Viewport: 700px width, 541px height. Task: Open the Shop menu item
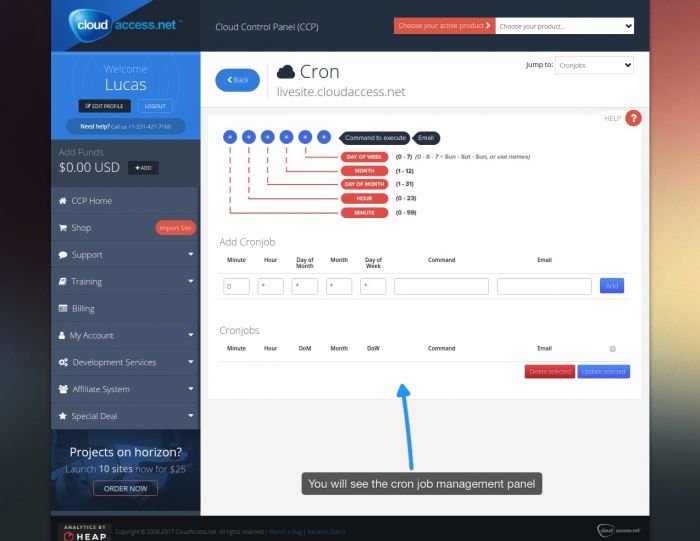tap(125, 228)
